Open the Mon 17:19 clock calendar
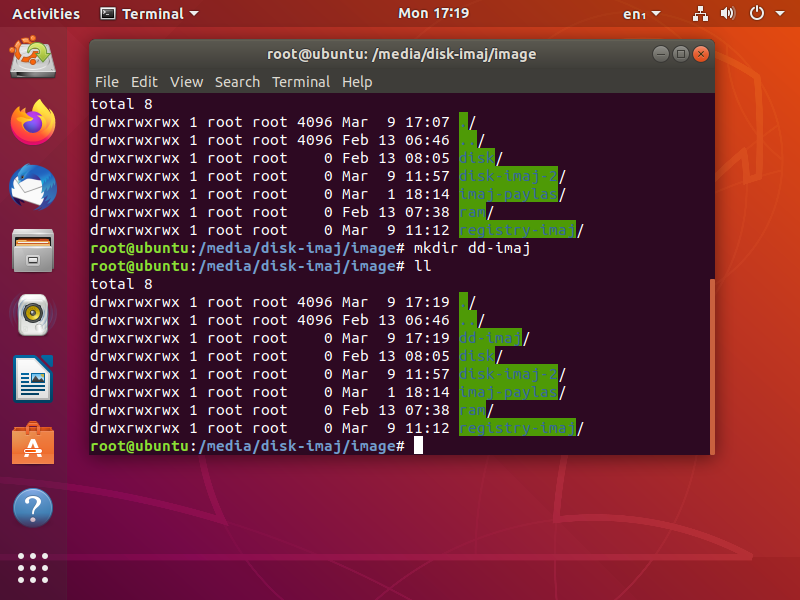This screenshot has width=800, height=600. click(x=433, y=13)
